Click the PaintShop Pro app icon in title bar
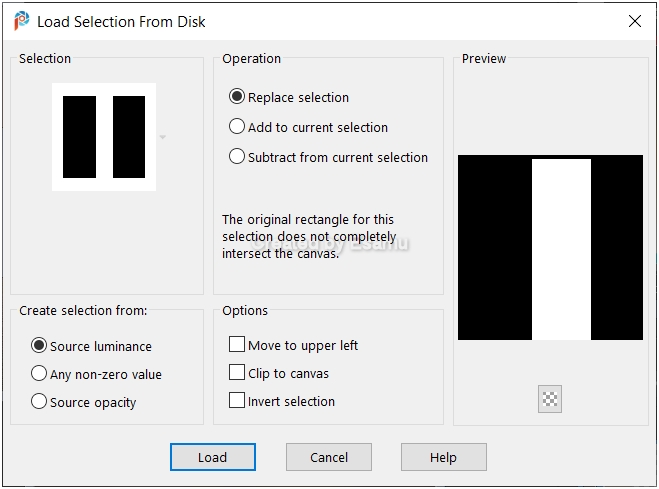 21,21
